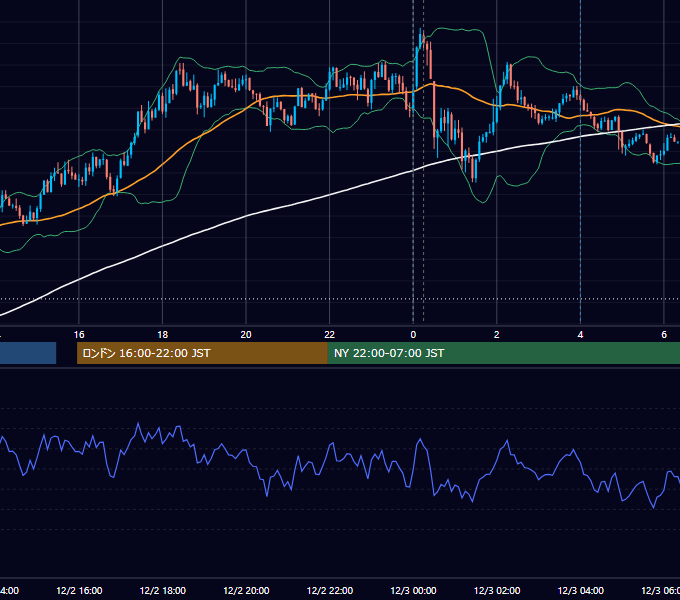Screen dimensions: 680x600
Task: Click the '12/2 18:00' date label
Action: (163, 591)
